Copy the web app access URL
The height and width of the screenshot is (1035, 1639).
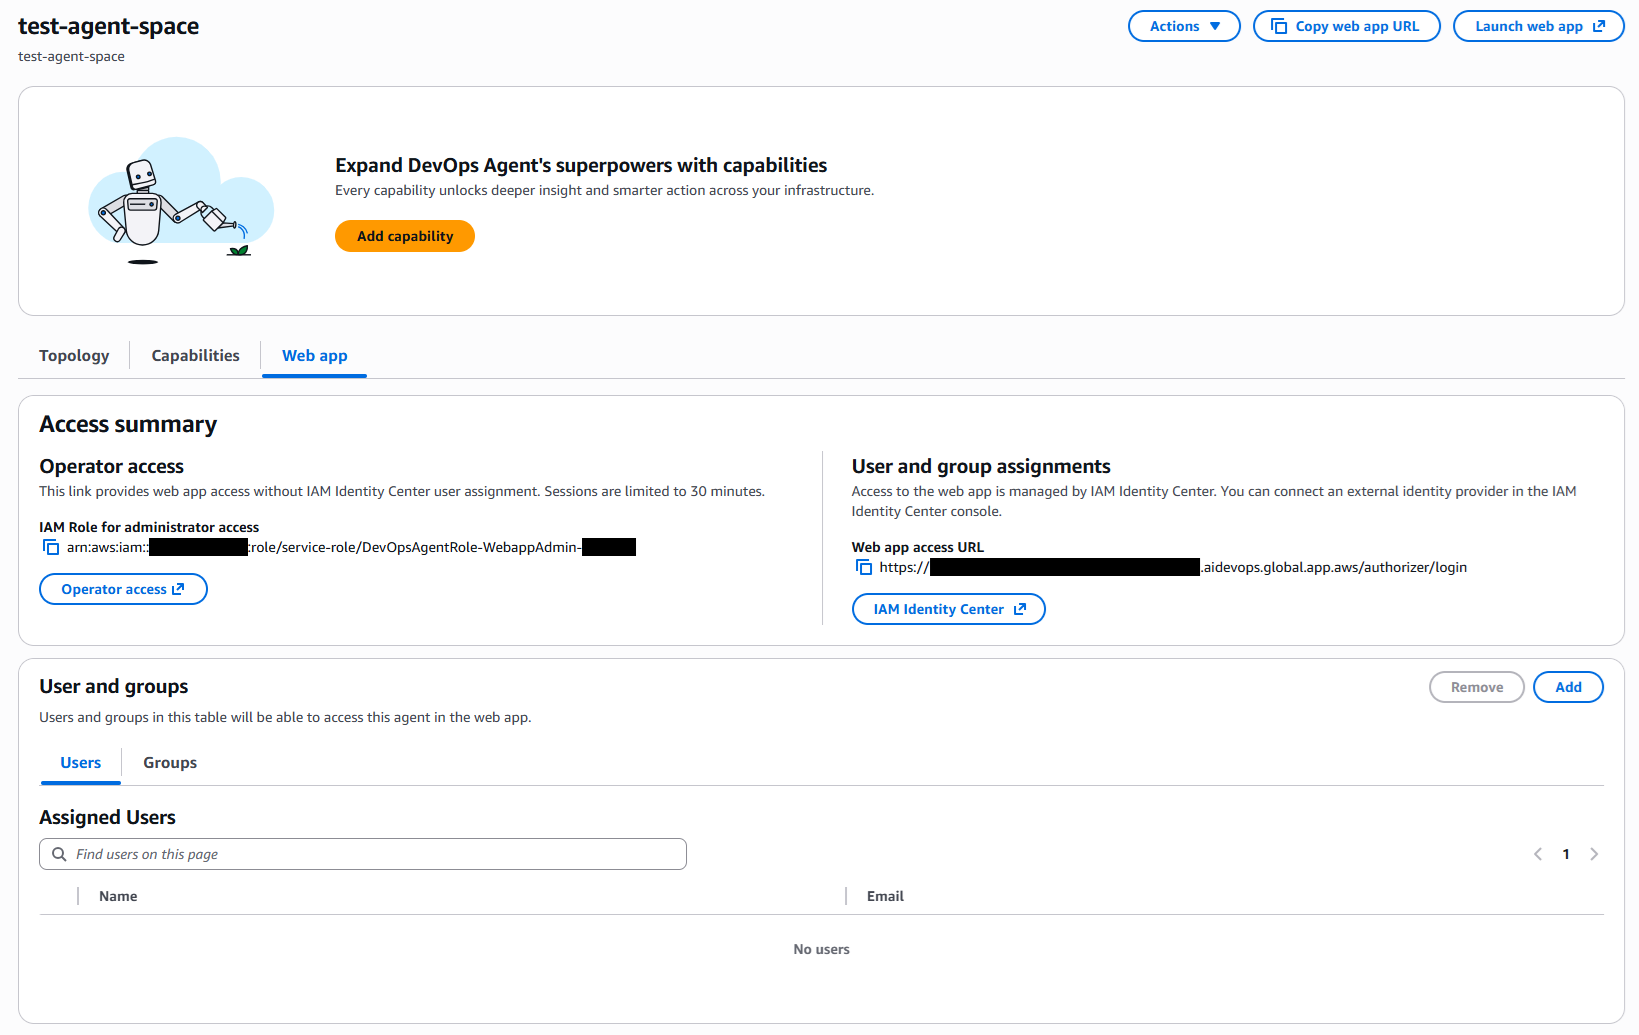click(x=863, y=567)
